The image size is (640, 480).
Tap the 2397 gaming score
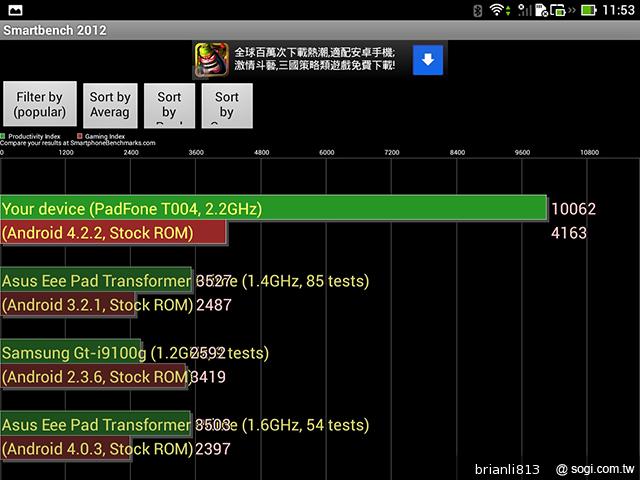(213, 449)
